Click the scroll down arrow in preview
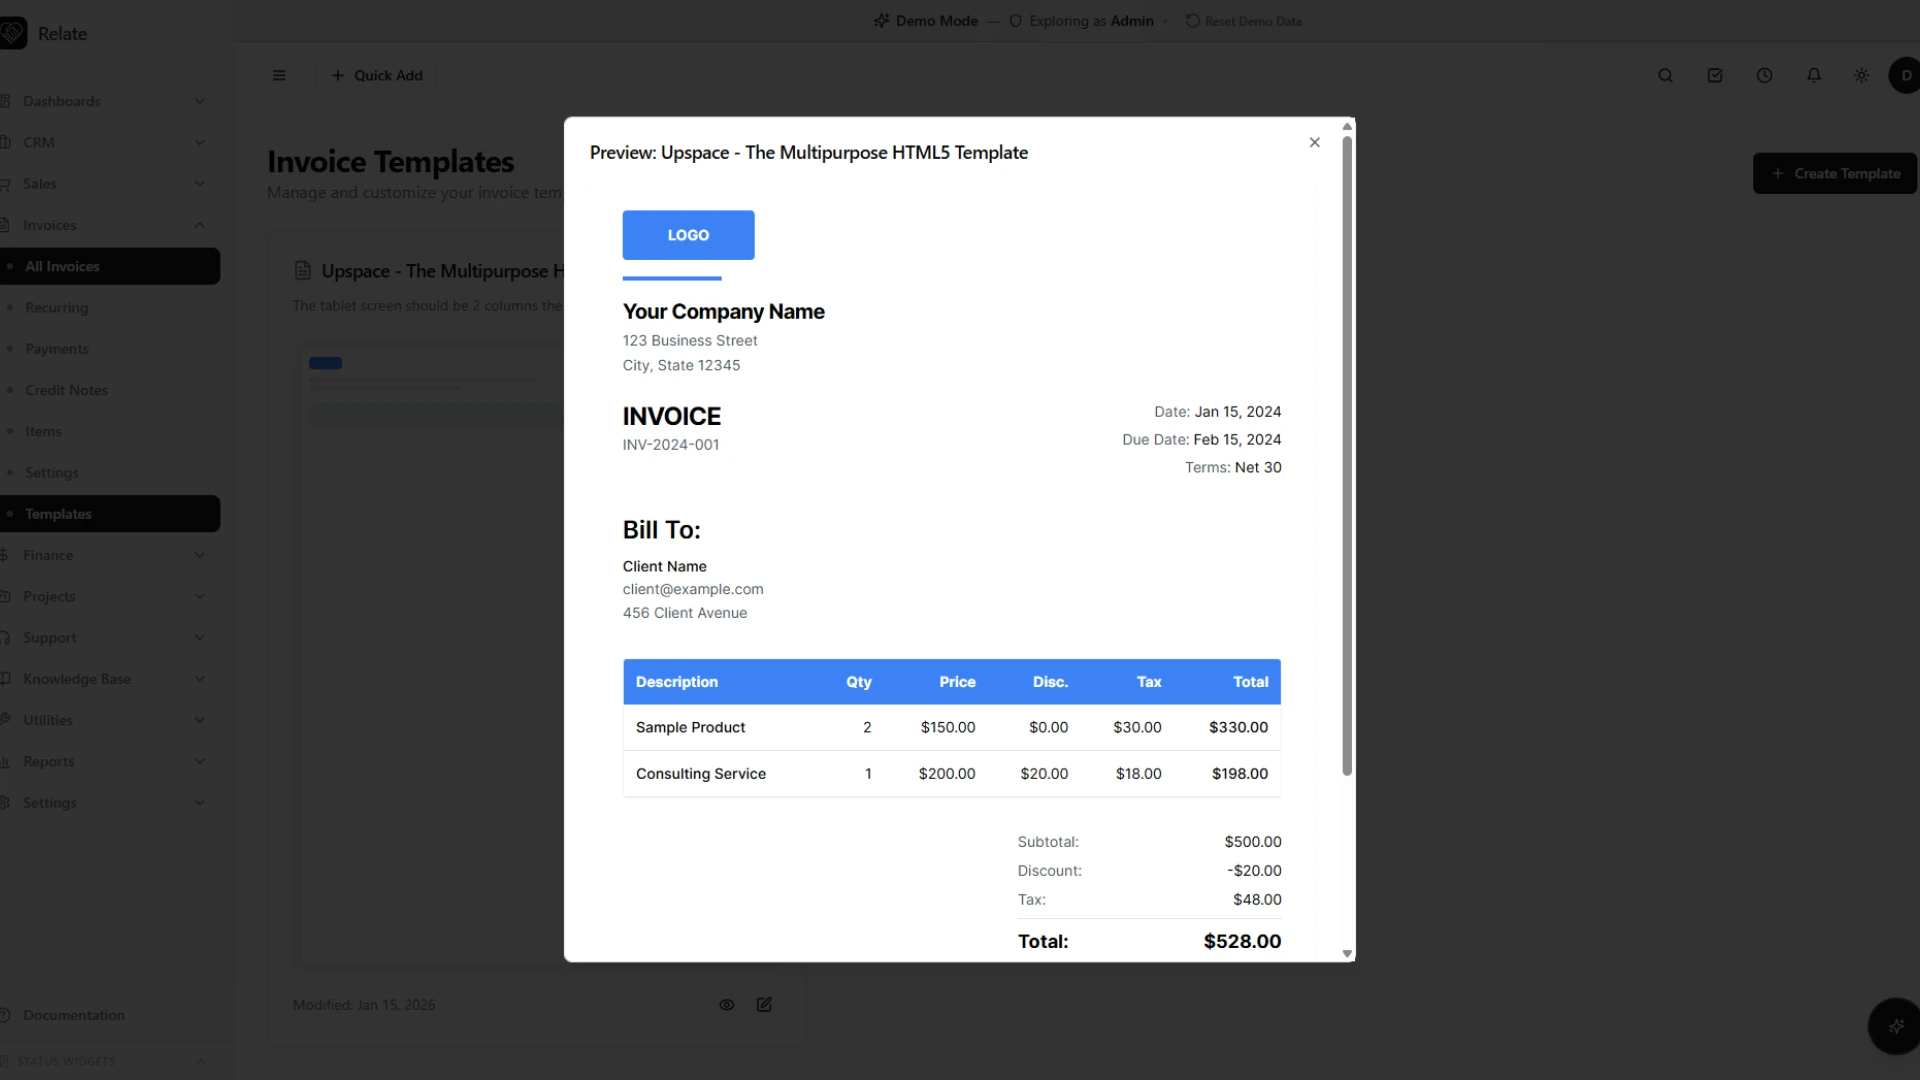This screenshot has width=1920, height=1080. click(1347, 954)
